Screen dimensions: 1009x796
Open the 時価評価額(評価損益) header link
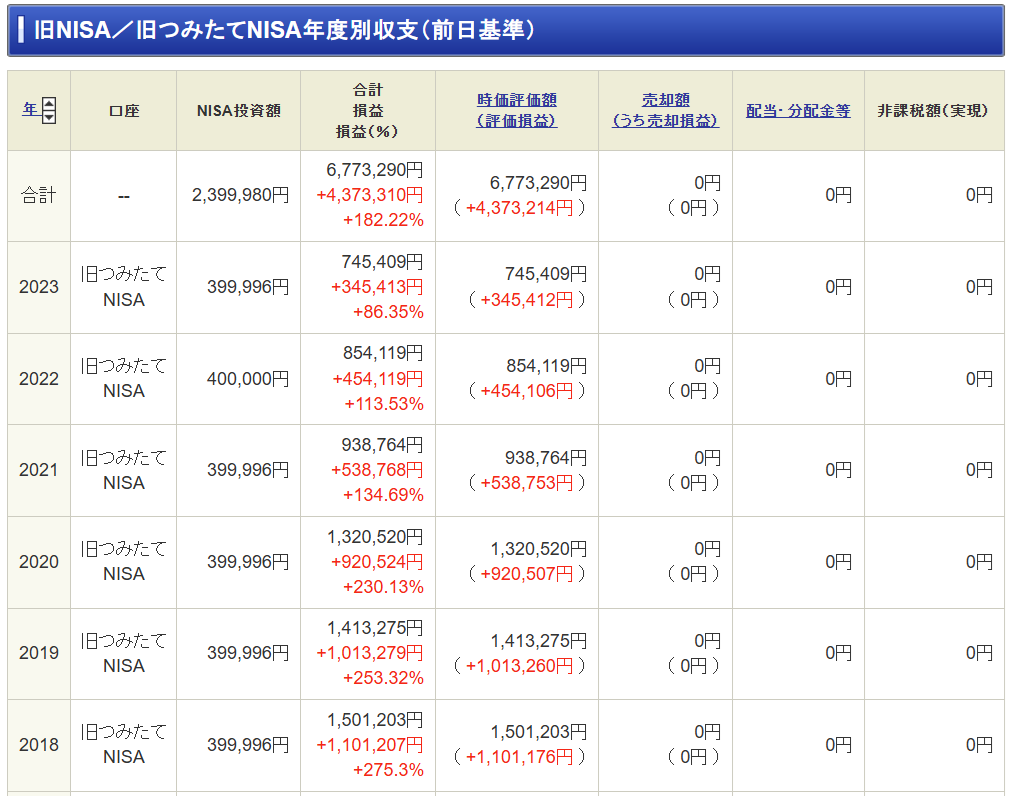(517, 110)
